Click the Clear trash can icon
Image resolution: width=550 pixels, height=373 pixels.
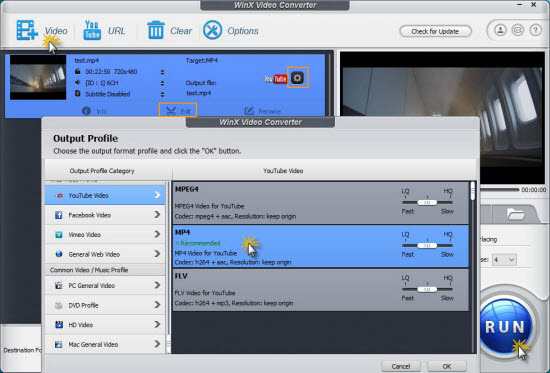[155, 30]
